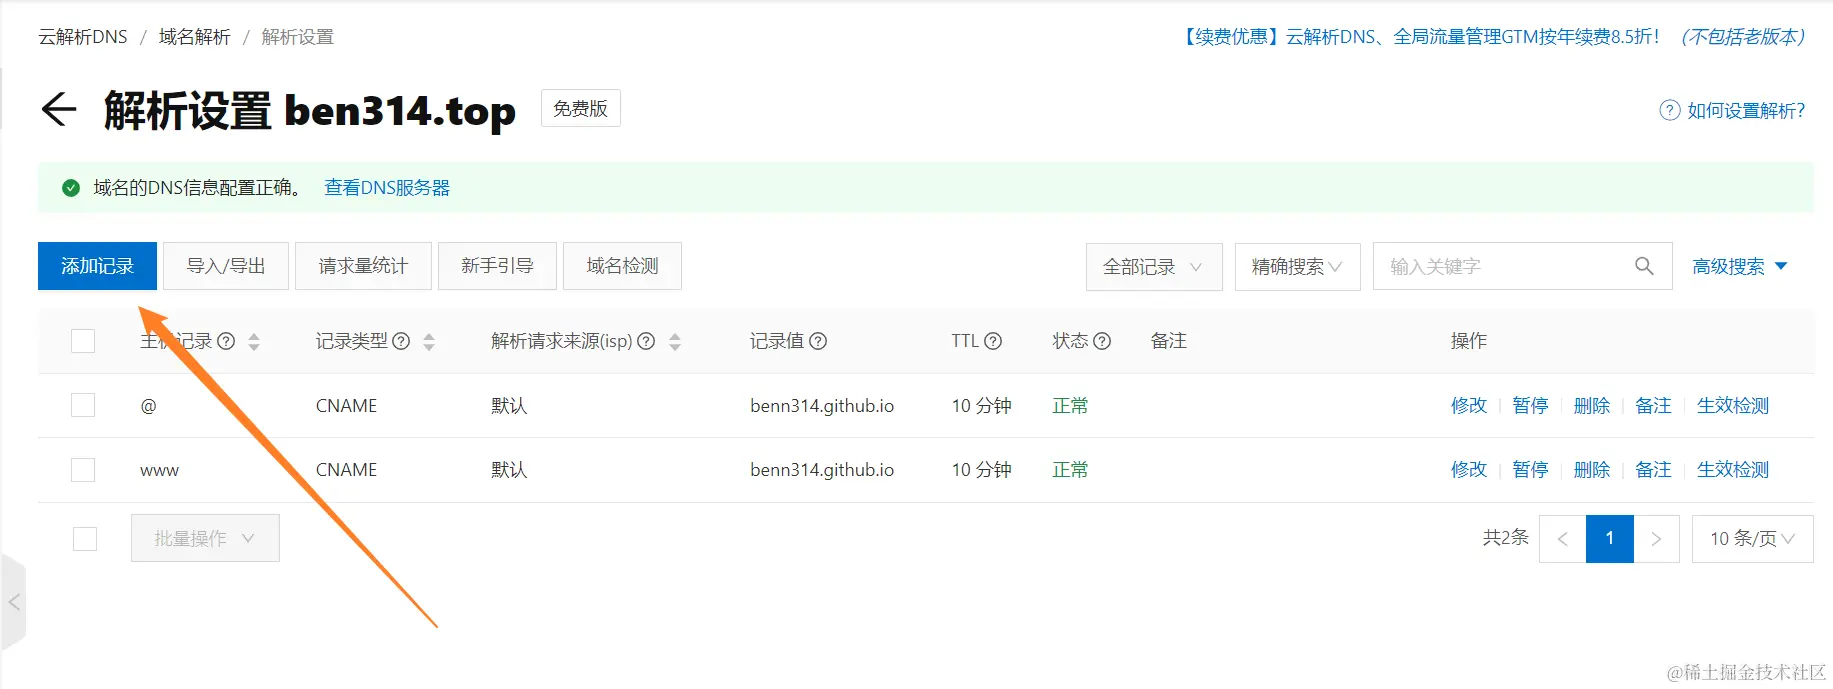Click help icon next to 状态
Viewport: 1833px width, 689px height.
1102,341
